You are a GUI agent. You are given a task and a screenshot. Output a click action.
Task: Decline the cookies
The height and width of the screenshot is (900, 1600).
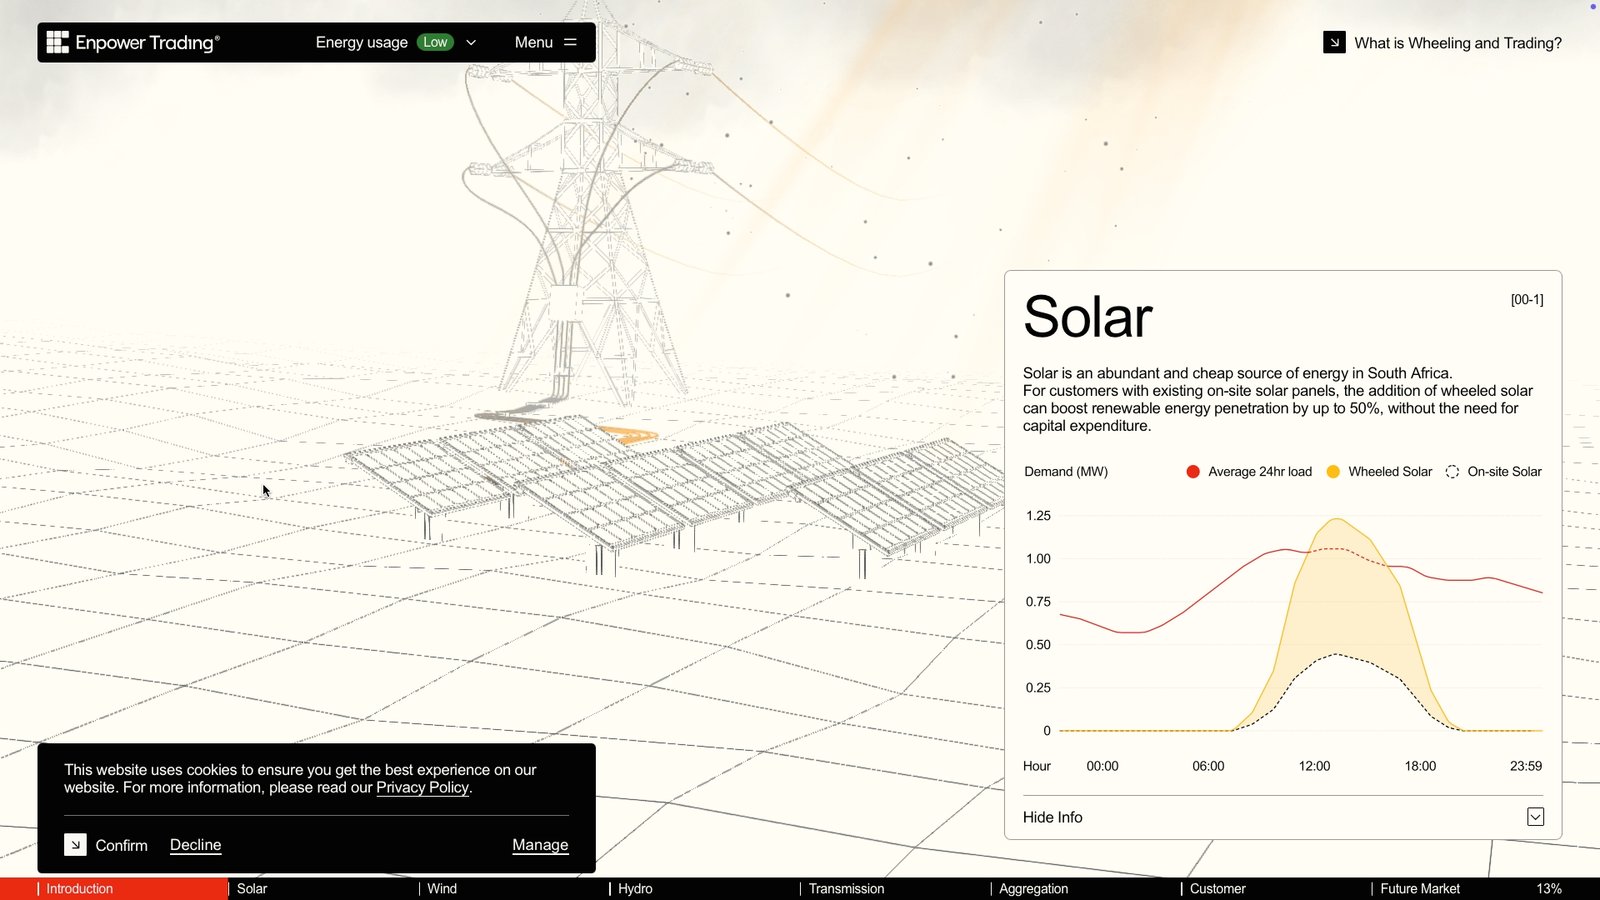pos(195,845)
